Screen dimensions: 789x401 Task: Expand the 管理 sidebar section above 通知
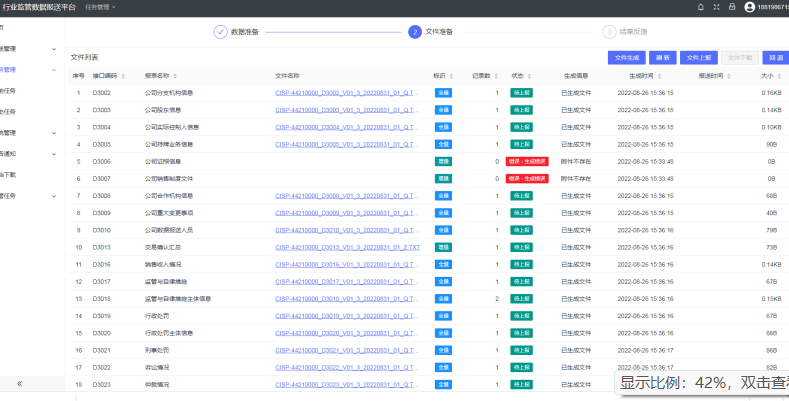pos(54,133)
